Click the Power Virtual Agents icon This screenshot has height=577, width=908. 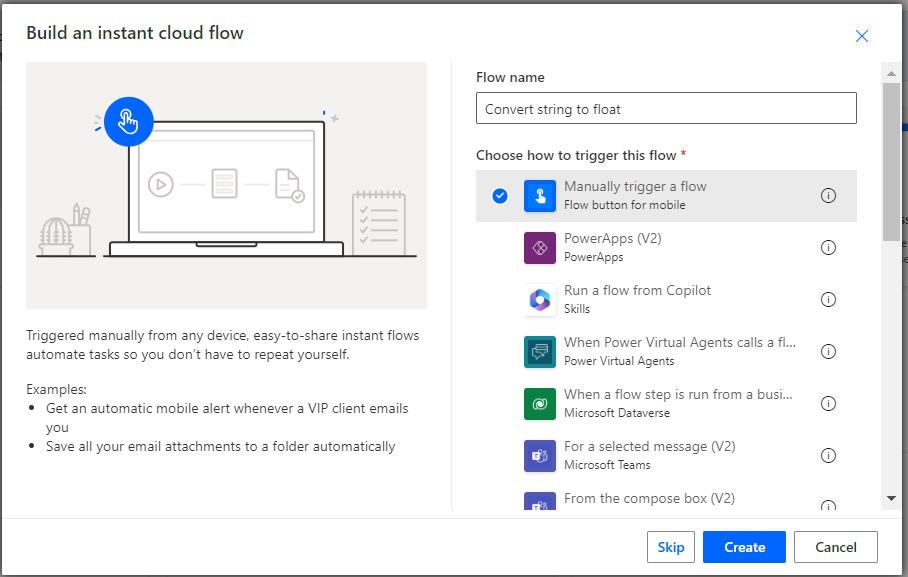(540, 352)
